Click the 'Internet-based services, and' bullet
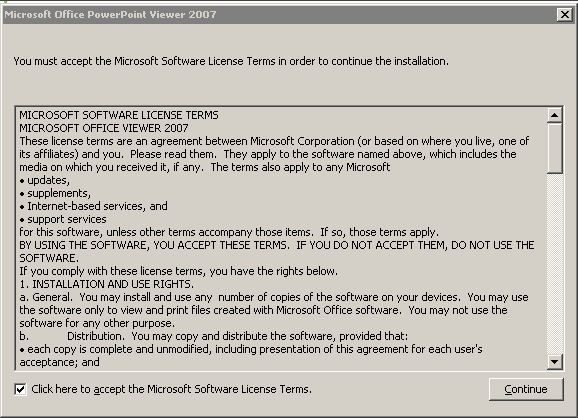This screenshot has width=578, height=418. click(94, 206)
